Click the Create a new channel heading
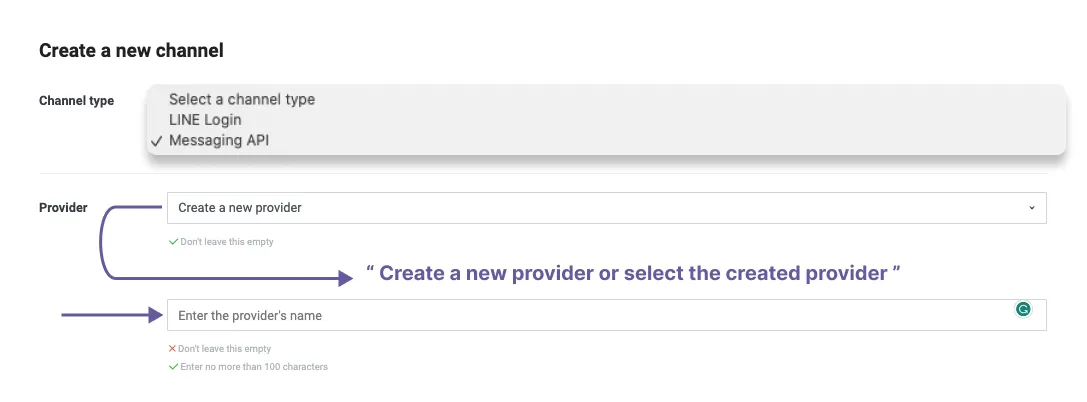Screen dimensions: 1087x402 point(131,51)
